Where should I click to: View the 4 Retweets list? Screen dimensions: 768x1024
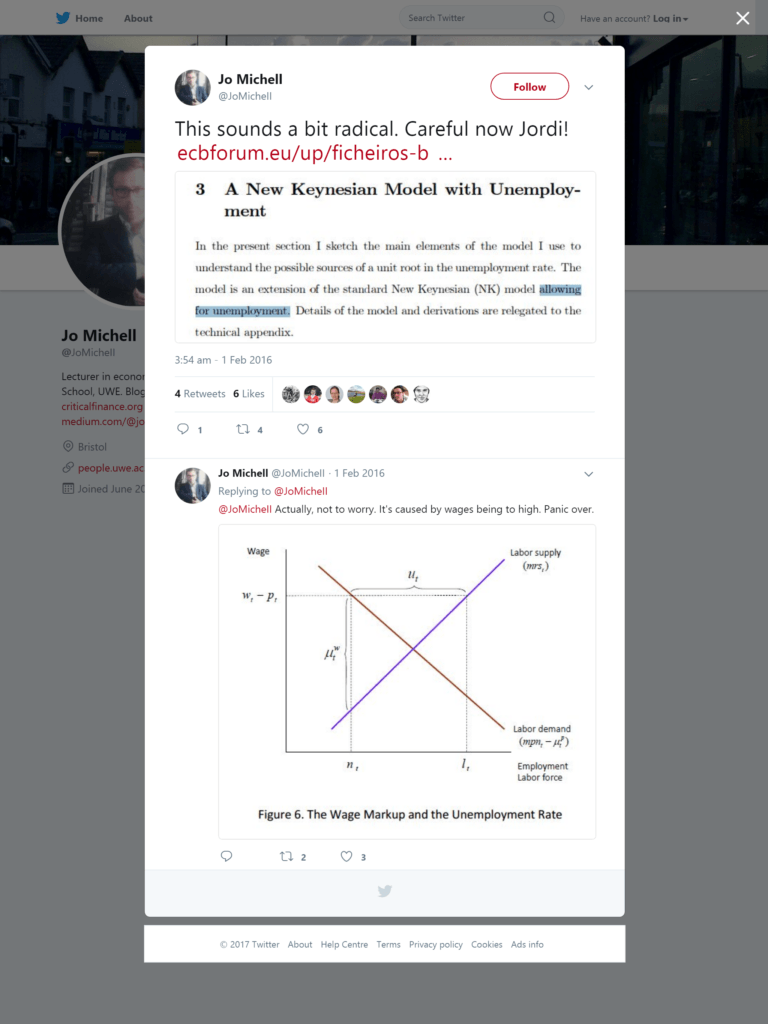(200, 394)
